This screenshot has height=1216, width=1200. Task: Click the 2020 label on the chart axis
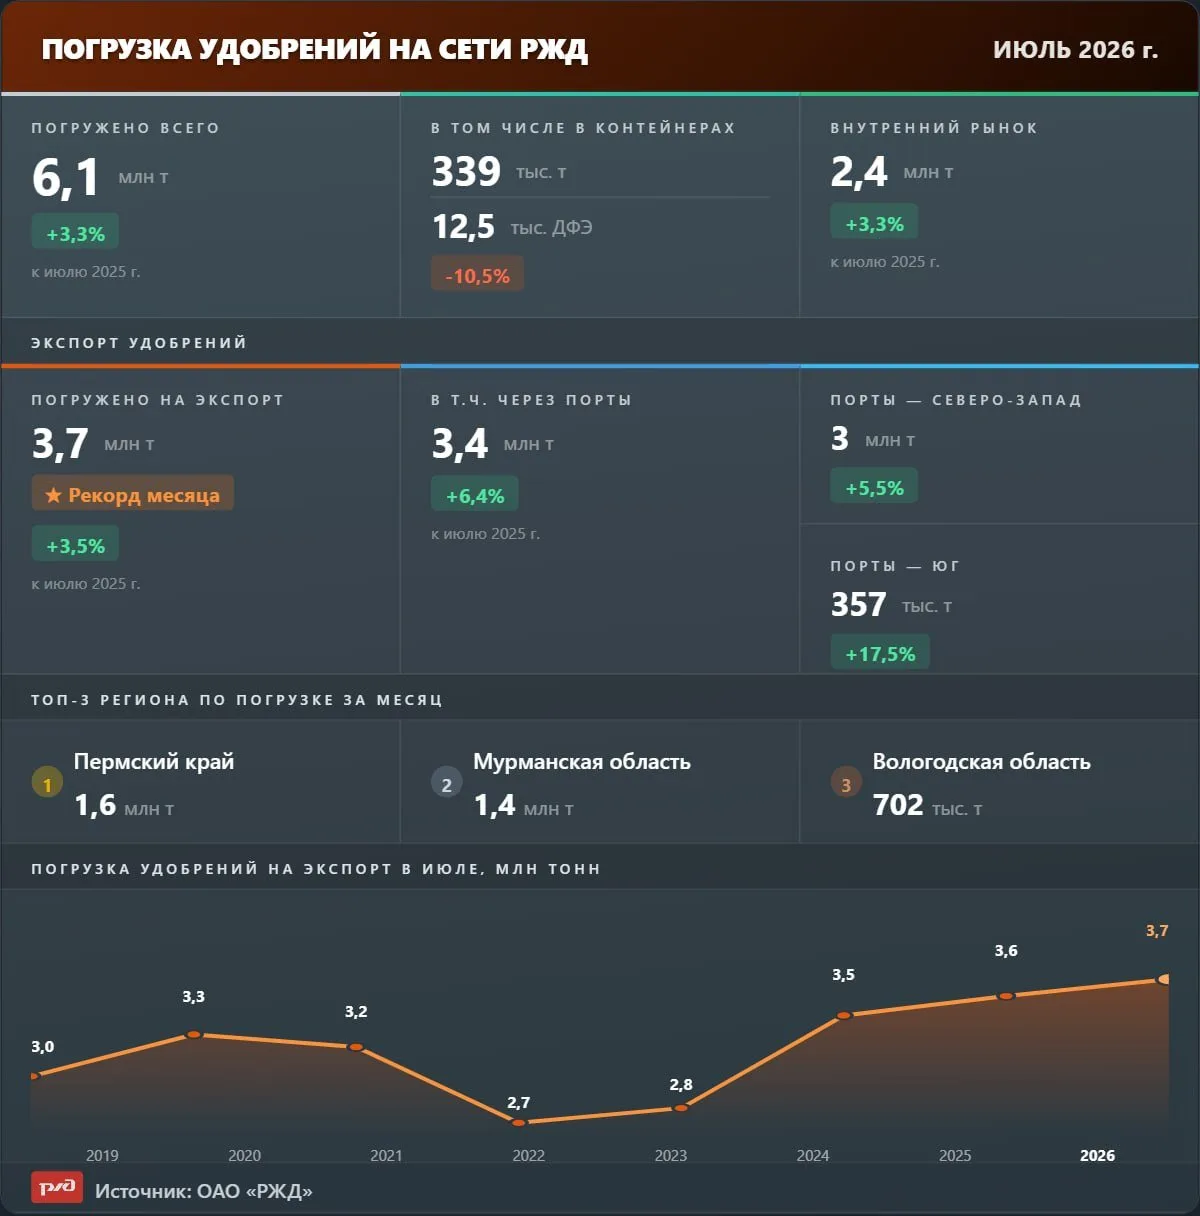click(244, 1155)
